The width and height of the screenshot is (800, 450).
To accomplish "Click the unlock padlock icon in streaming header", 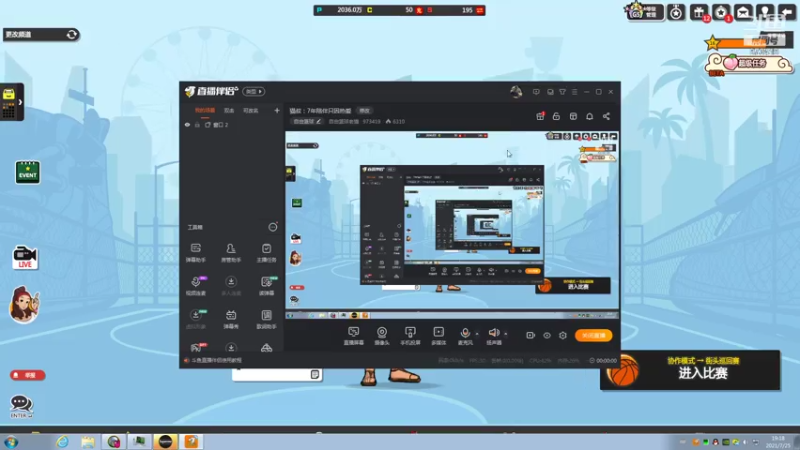I will 556,116.
